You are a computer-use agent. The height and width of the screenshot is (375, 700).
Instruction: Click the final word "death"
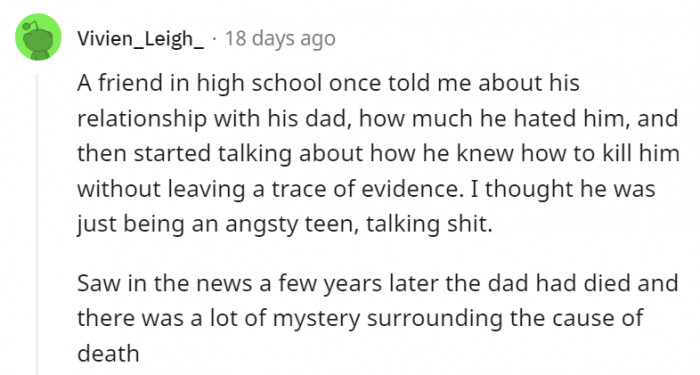[108, 354]
